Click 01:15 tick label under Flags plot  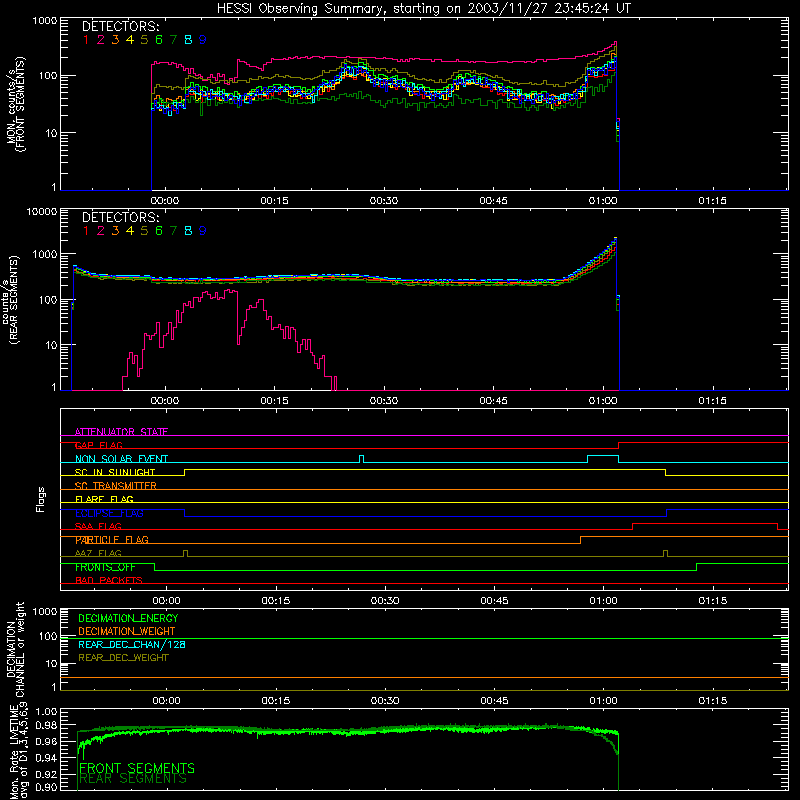coord(713,601)
